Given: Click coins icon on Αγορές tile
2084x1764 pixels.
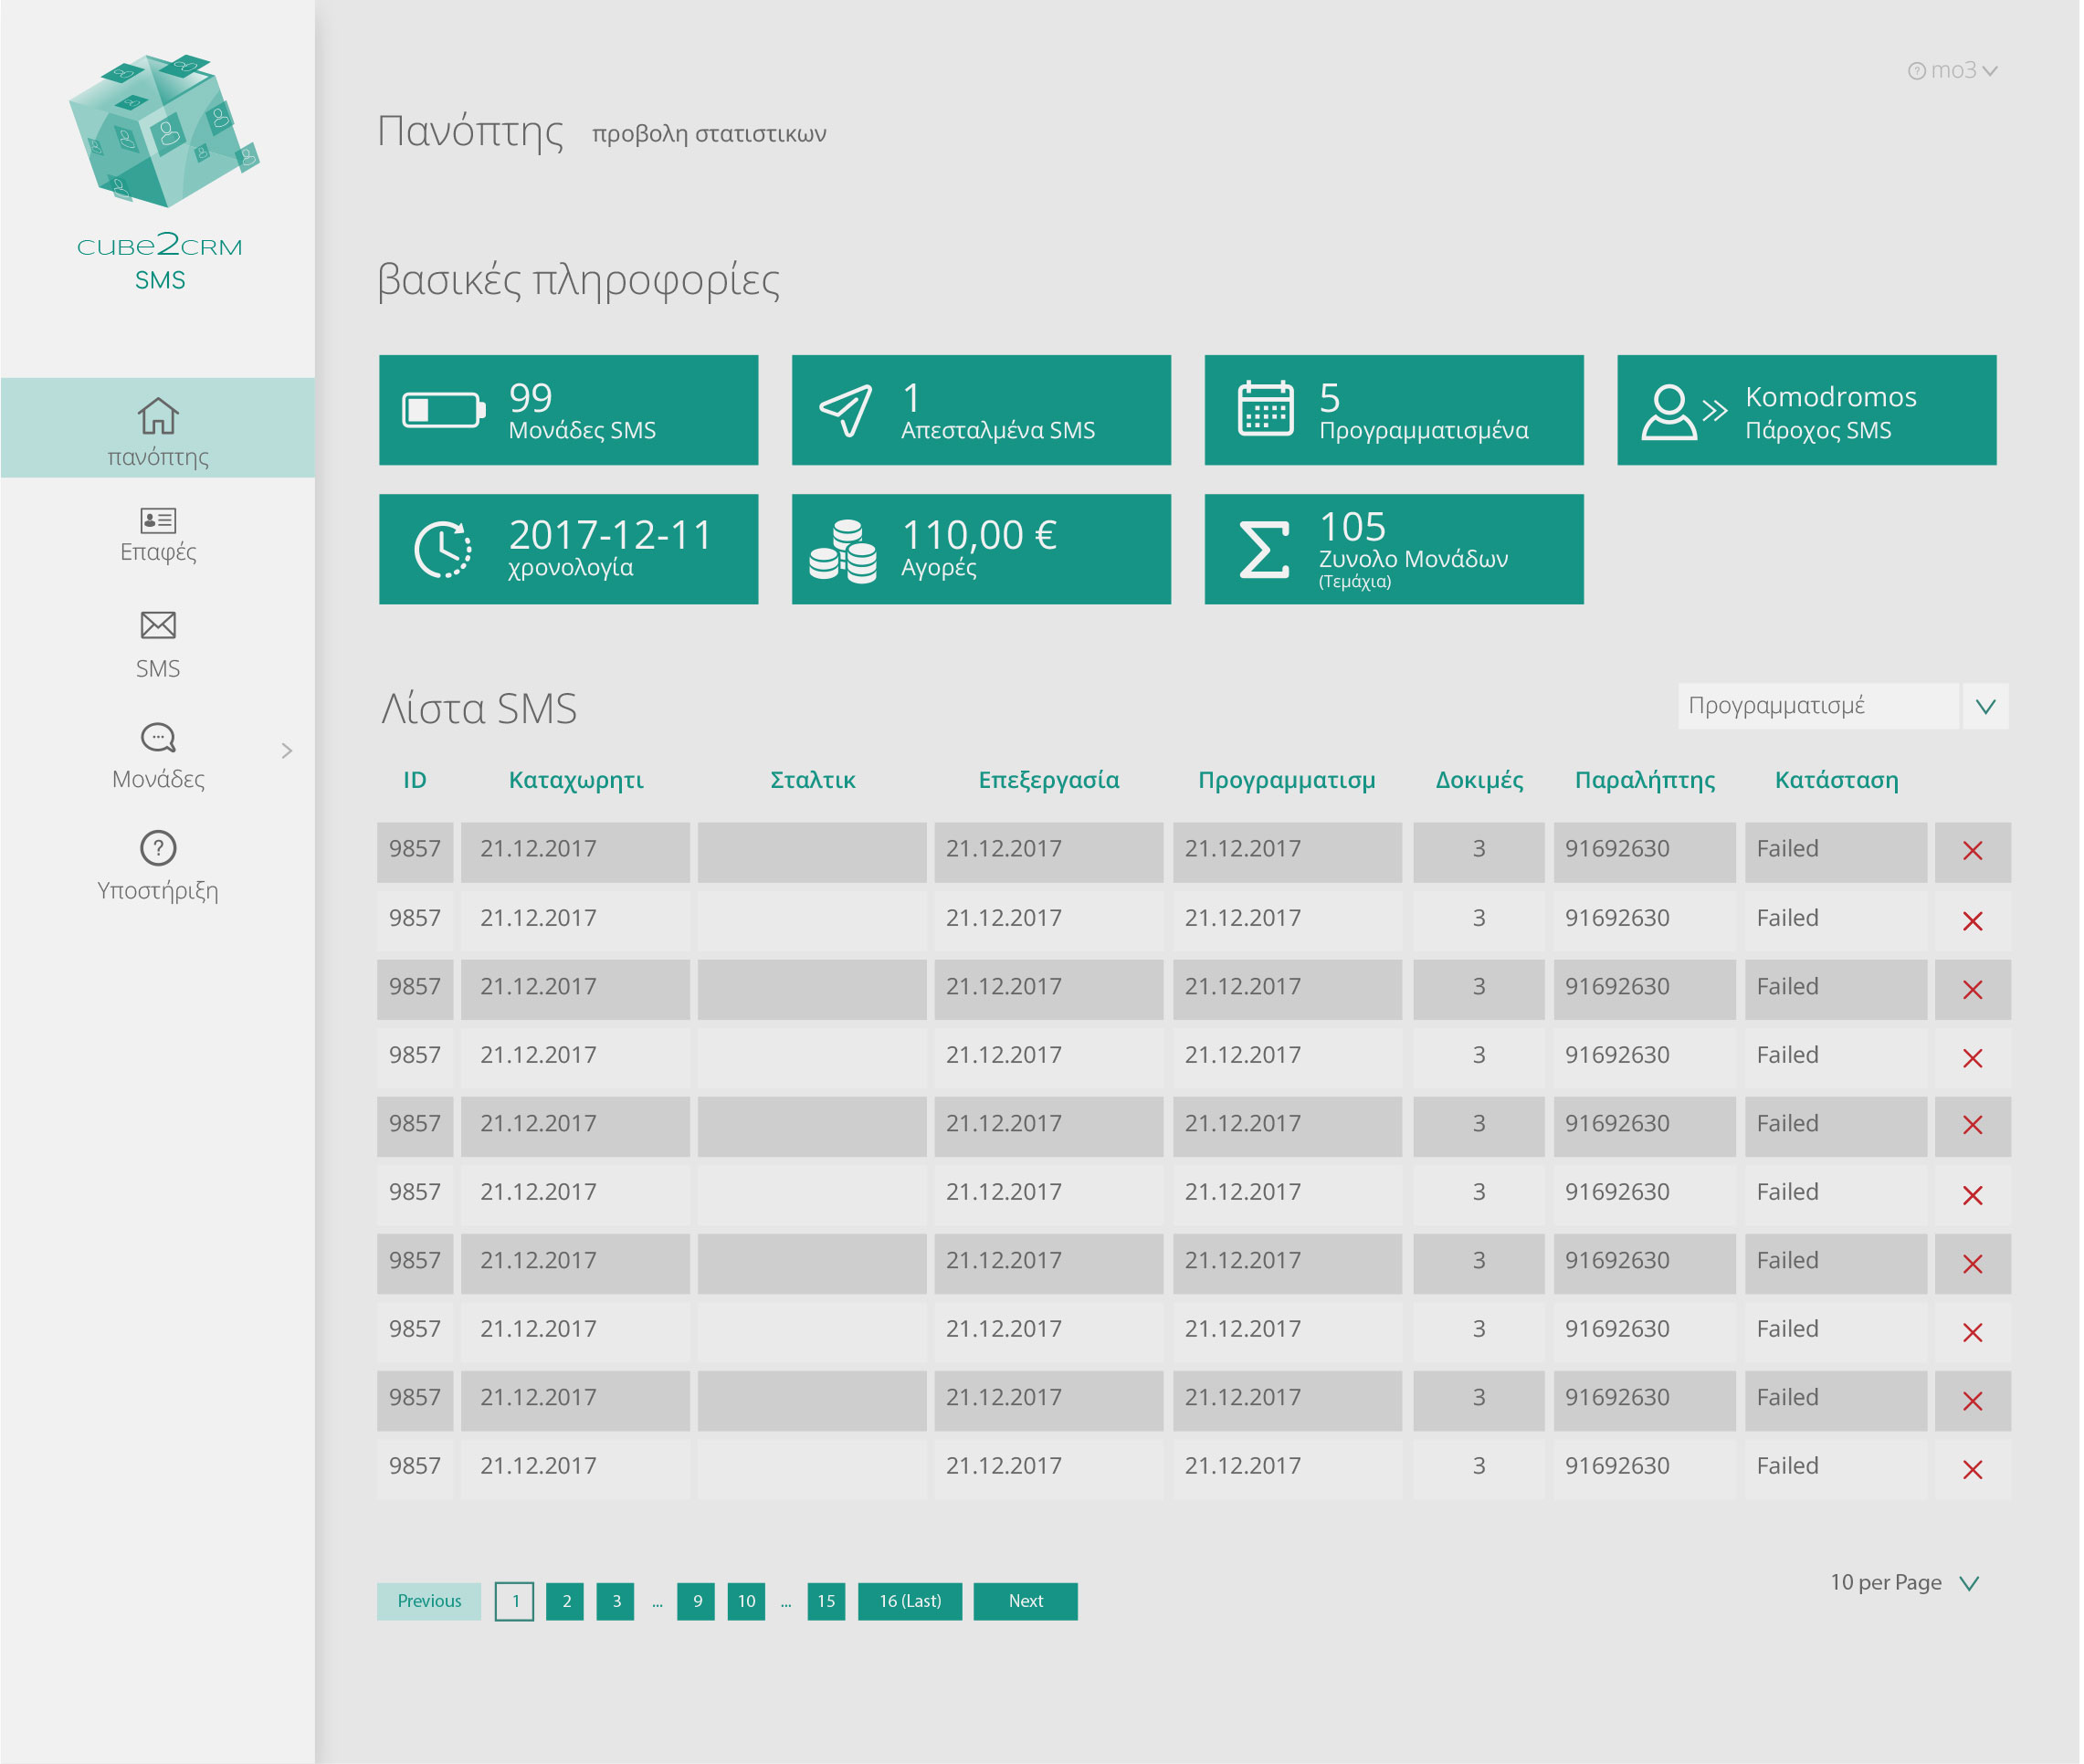Looking at the screenshot, I should pyautogui.click(x=843, y=550).
